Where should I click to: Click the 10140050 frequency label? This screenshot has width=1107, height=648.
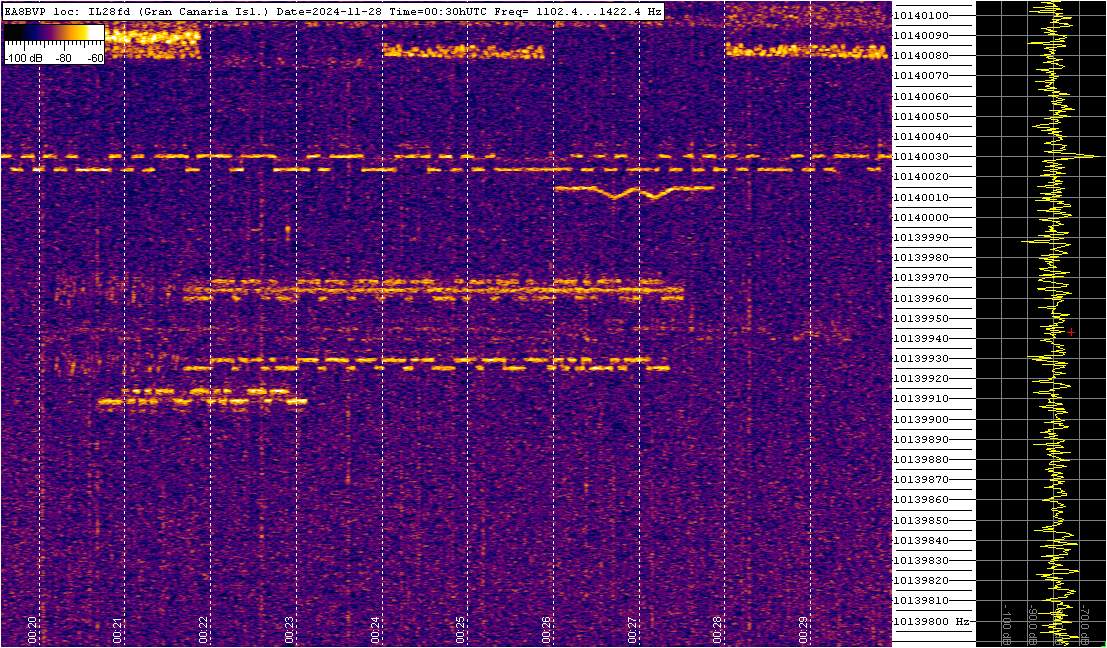click(x=921, y=116)
